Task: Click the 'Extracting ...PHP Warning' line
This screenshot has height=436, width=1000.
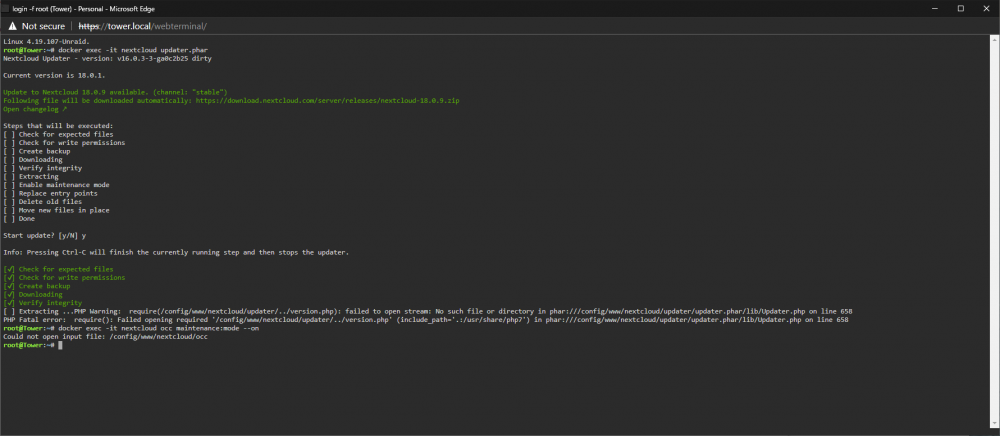Action: click(427, 312)
